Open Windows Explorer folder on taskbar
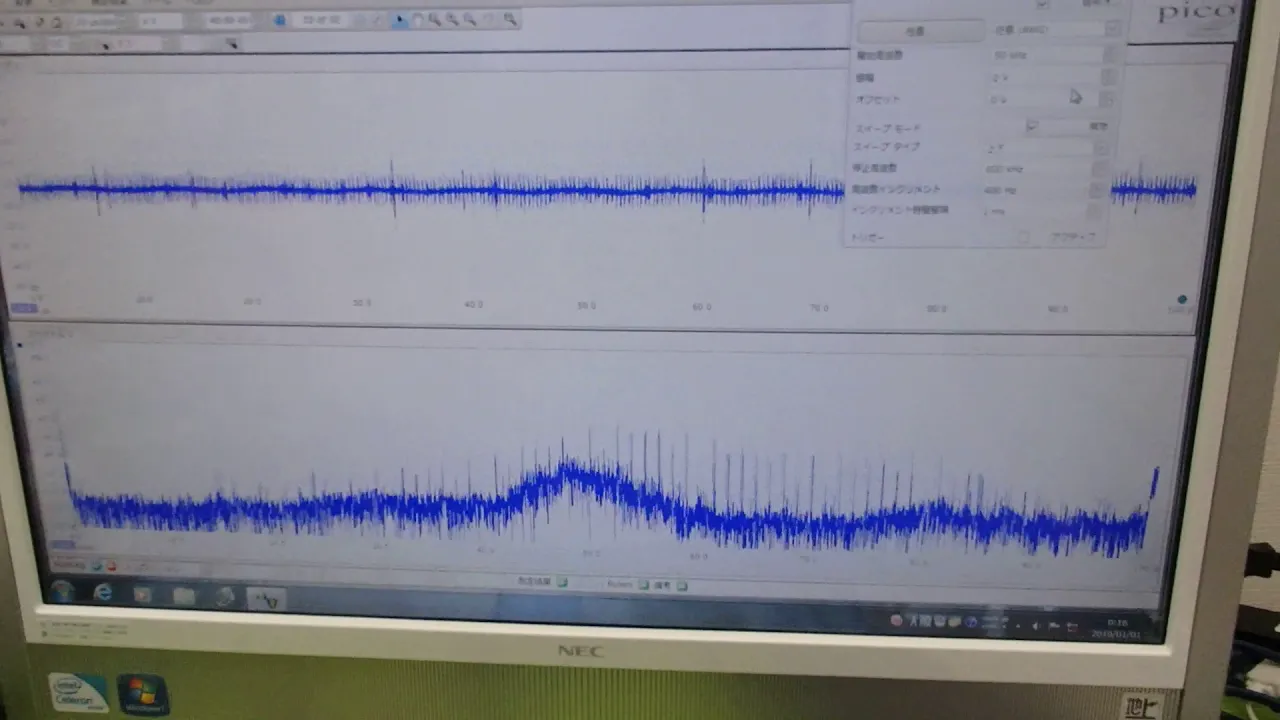1280x720 pixels. pos(184,596)
